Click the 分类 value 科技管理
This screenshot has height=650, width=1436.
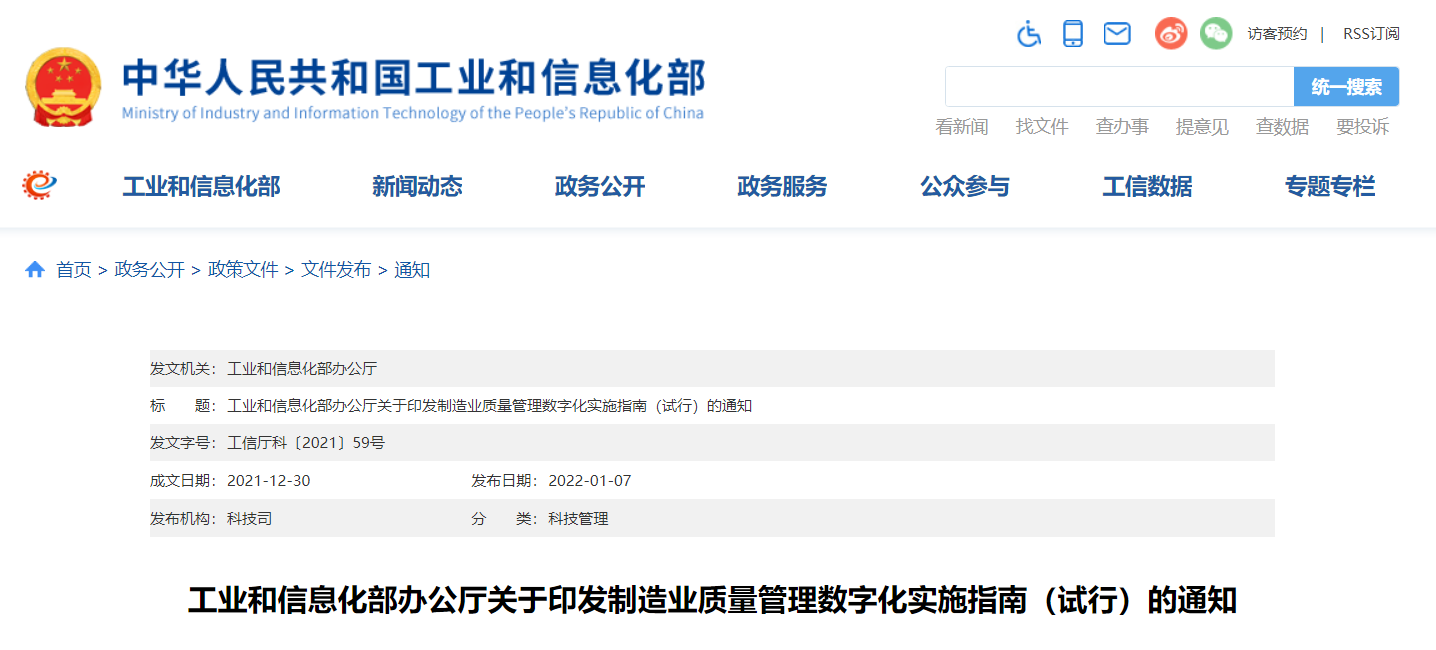pyautogui.click(x=578, y=519)
